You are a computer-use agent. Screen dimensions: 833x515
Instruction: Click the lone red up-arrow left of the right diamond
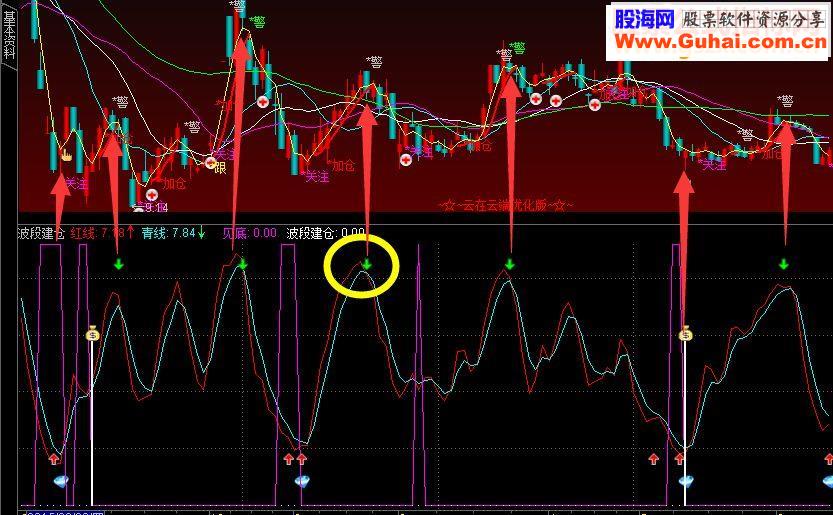[653, 459]
